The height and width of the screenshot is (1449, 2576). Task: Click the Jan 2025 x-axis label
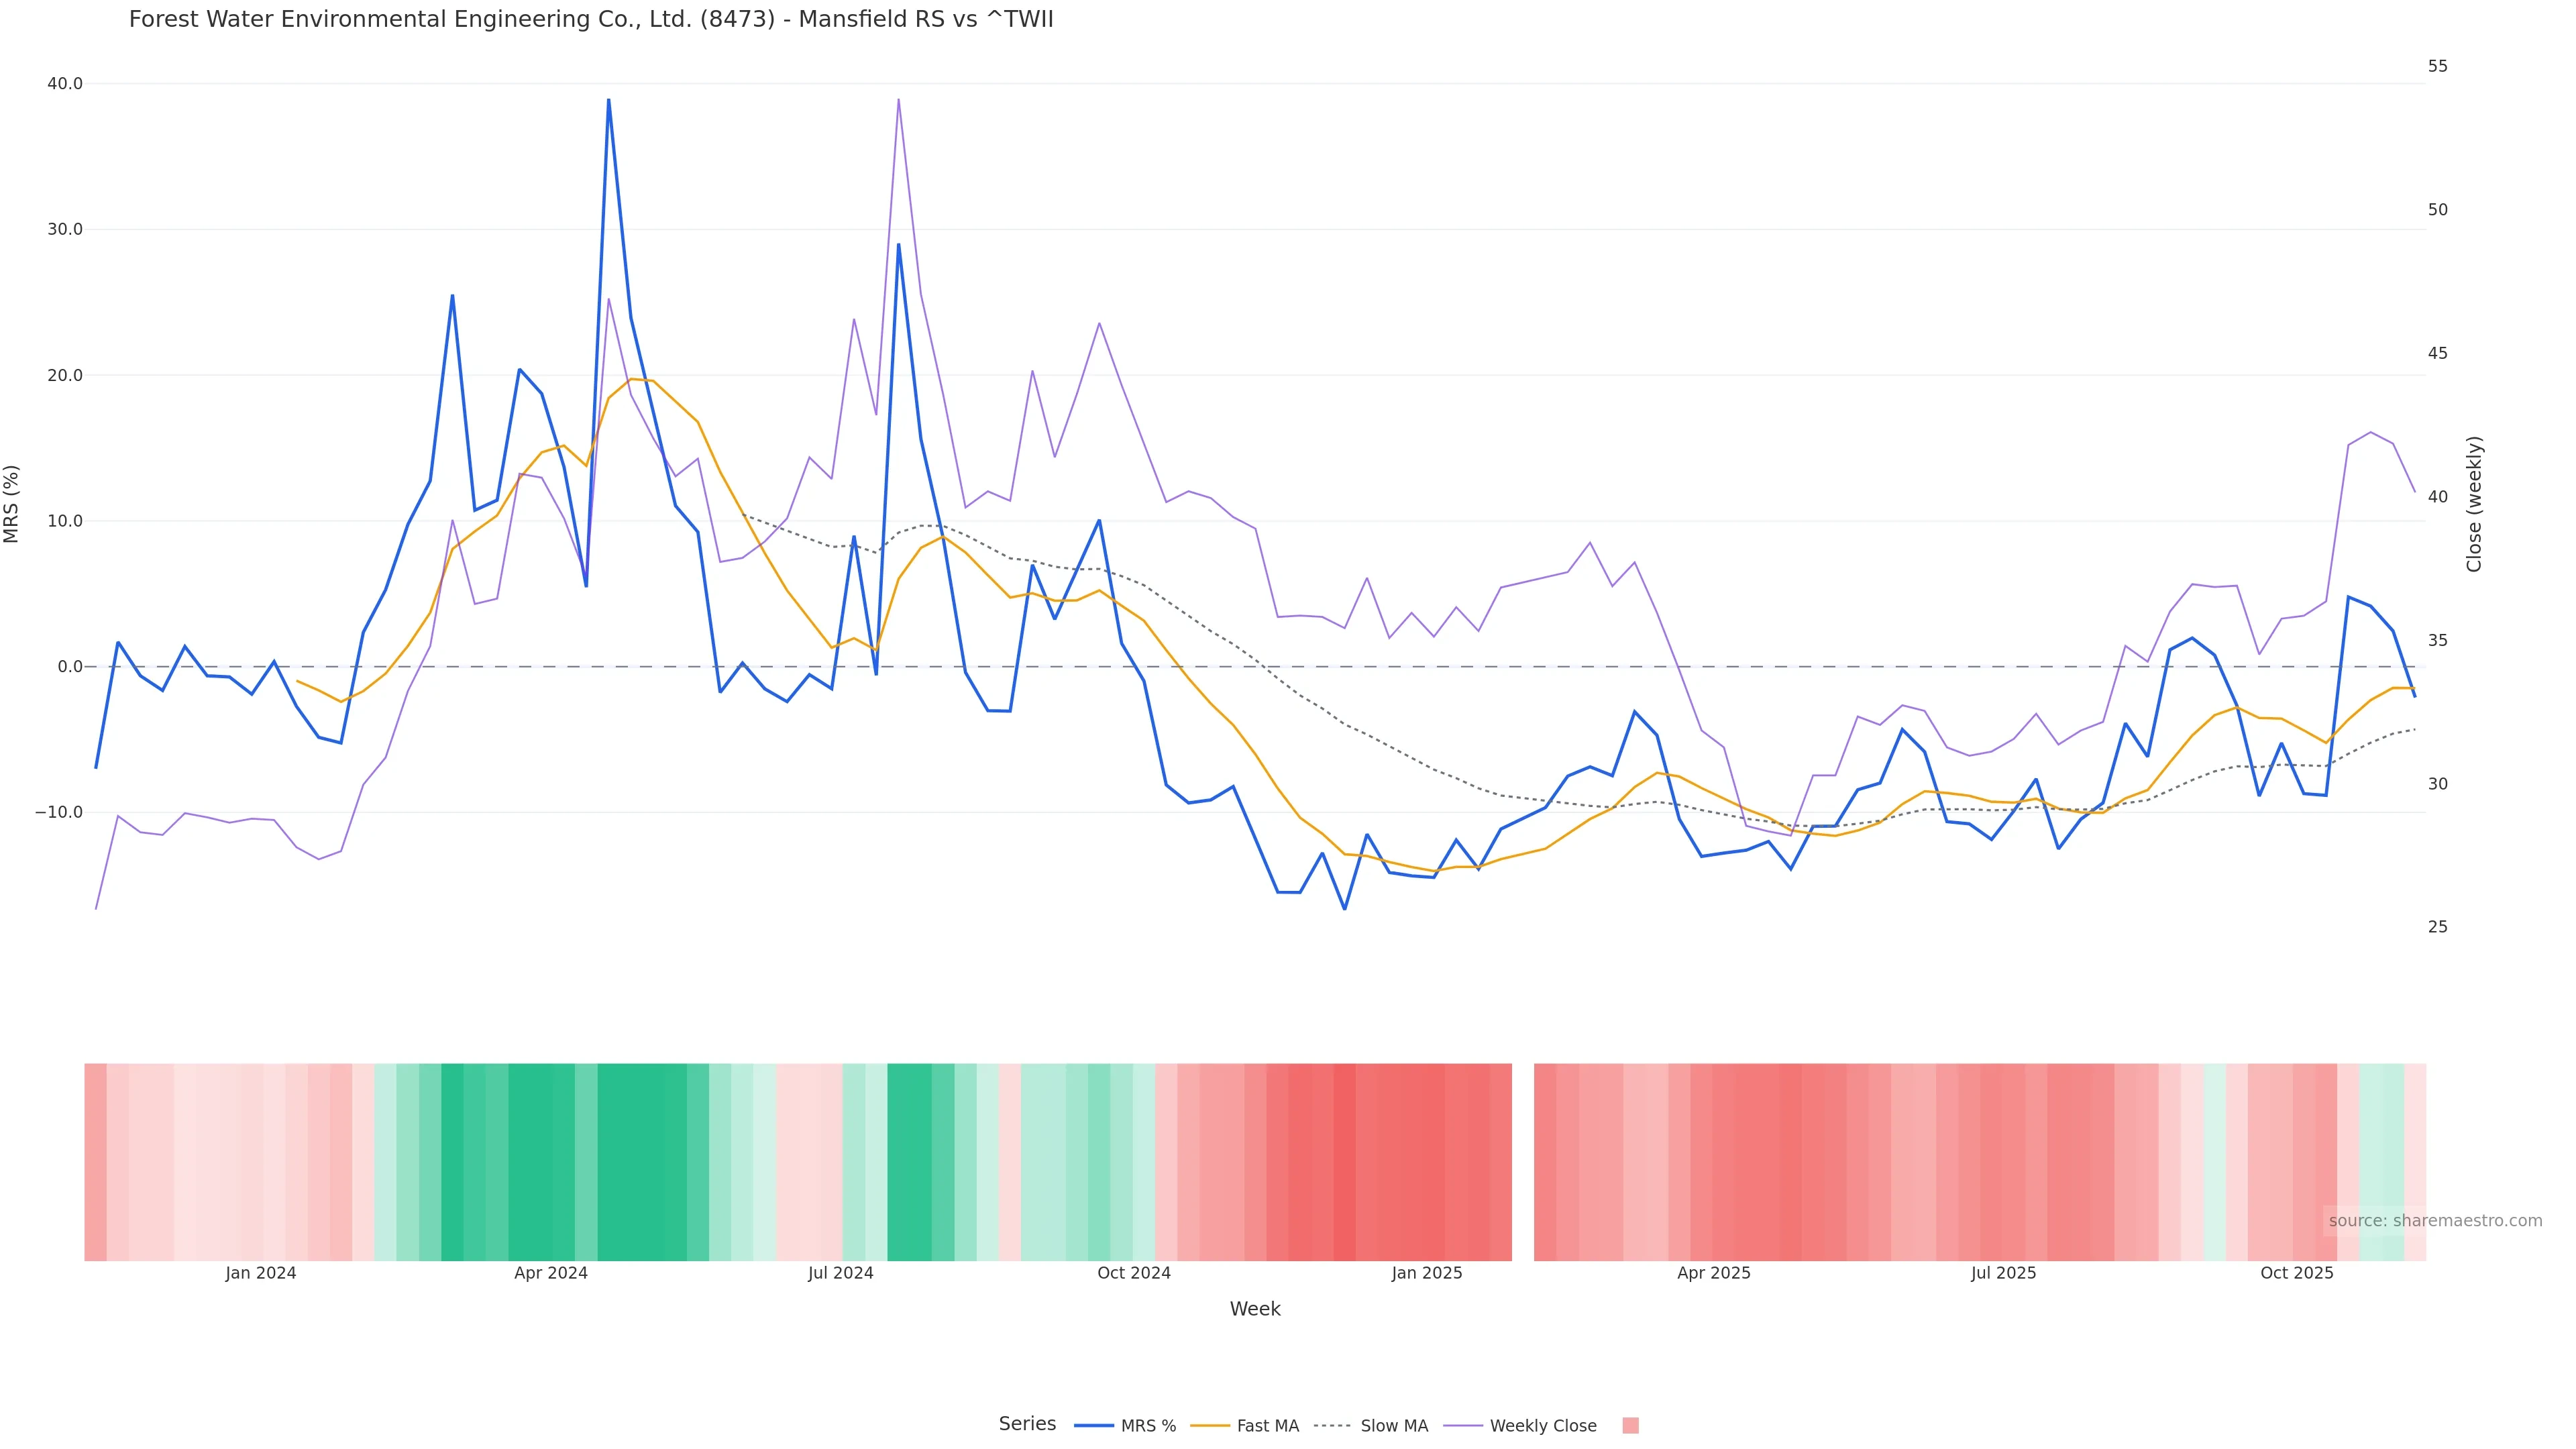click(x=1426, y=1273)
